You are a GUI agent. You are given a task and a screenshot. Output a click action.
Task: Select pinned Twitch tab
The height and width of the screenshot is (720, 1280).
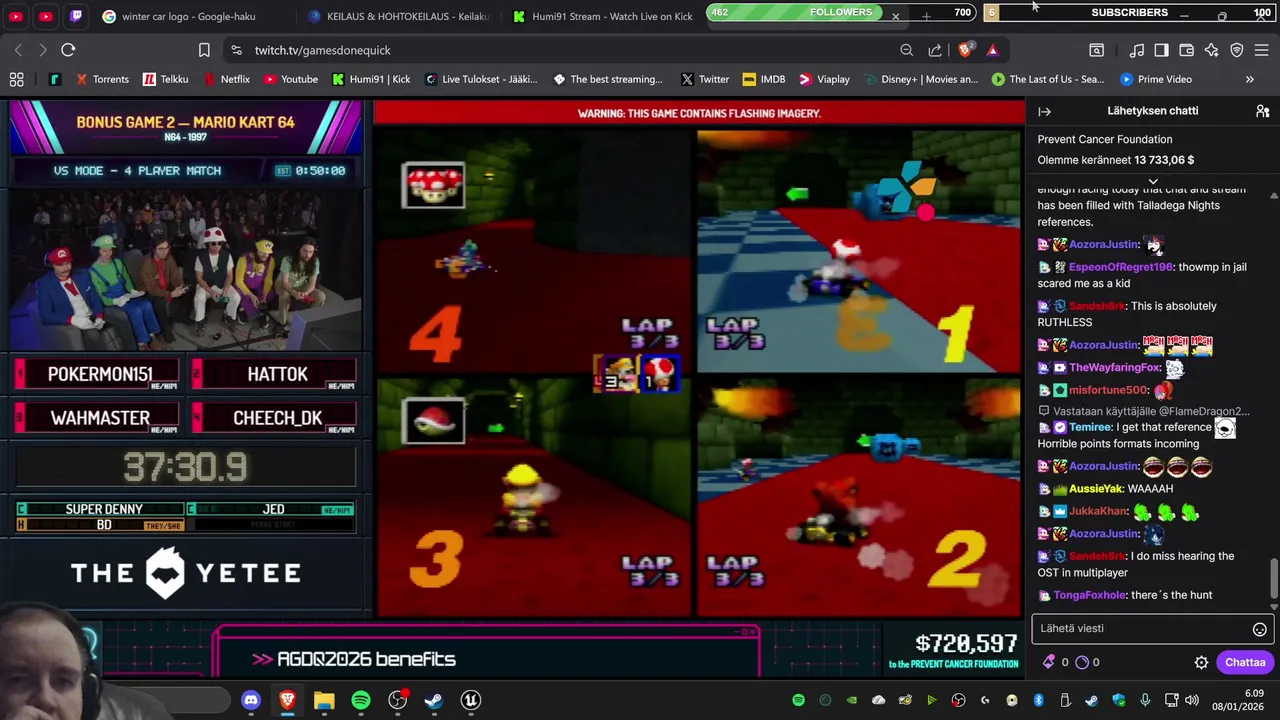77,16
